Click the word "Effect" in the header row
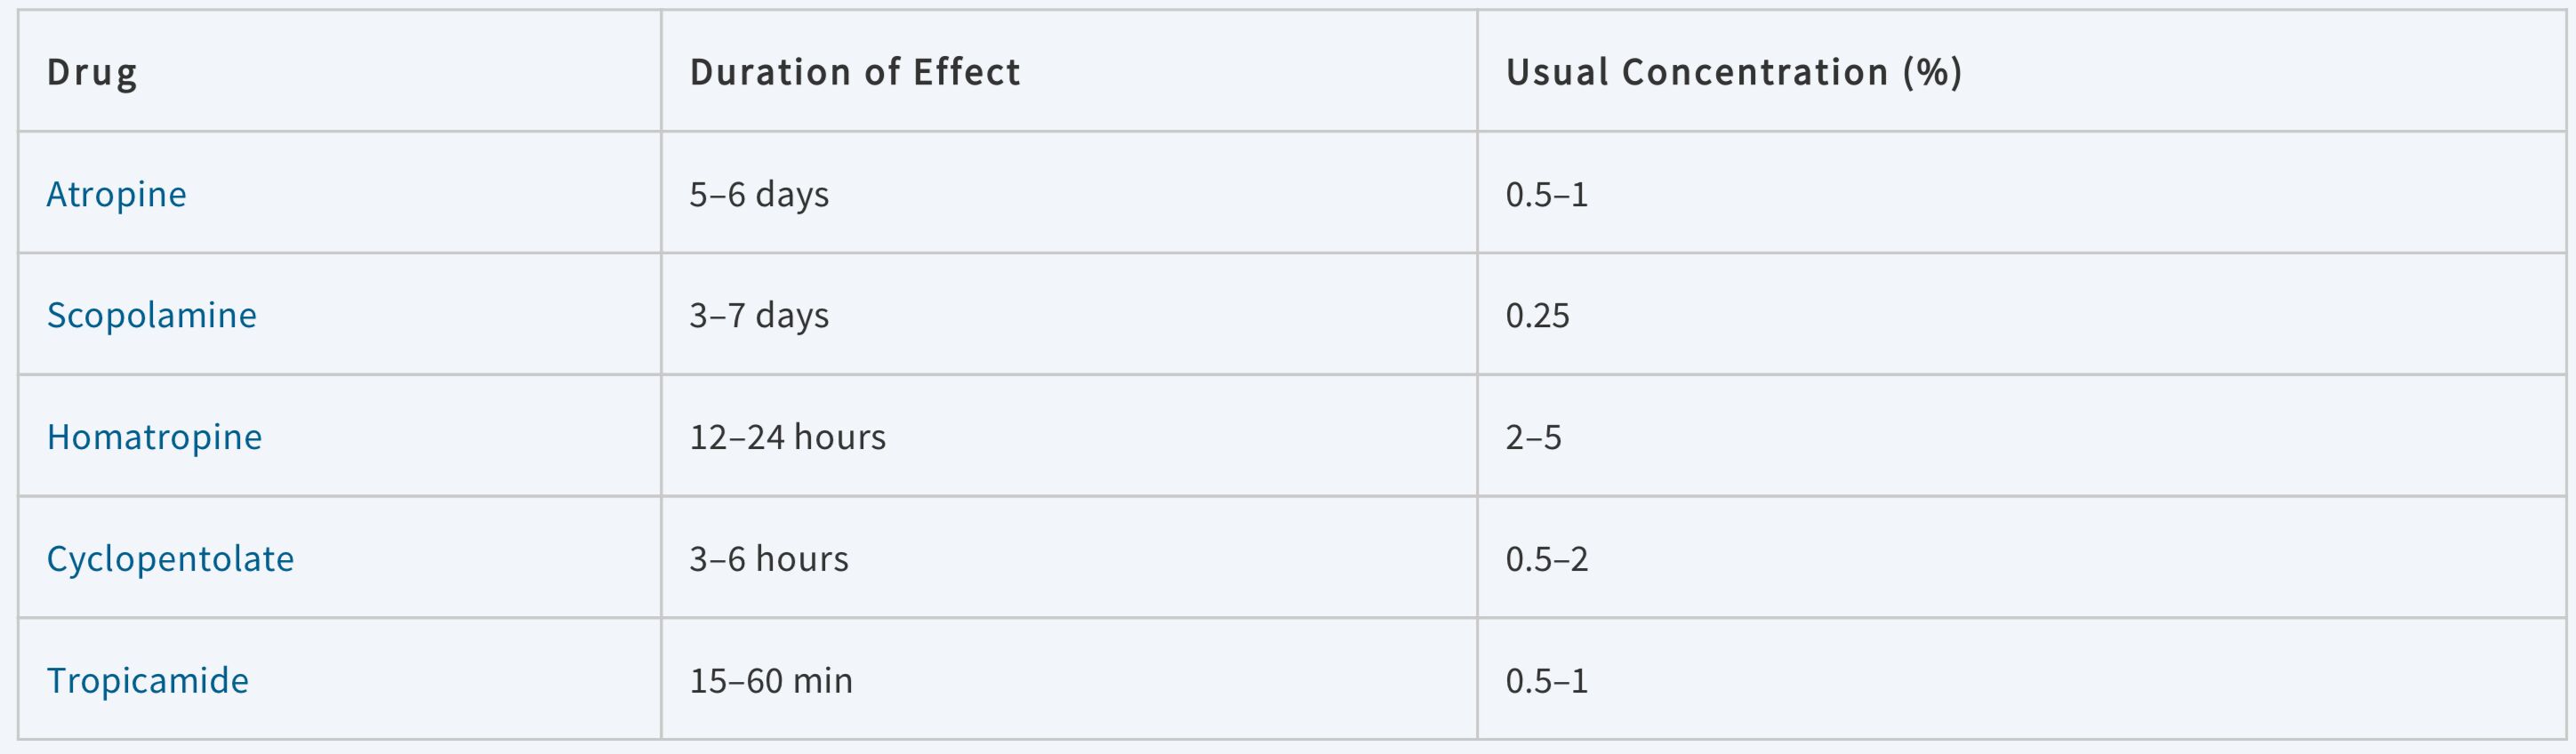Viewport: 2576px width, 754px height. (x=966, y=72)
